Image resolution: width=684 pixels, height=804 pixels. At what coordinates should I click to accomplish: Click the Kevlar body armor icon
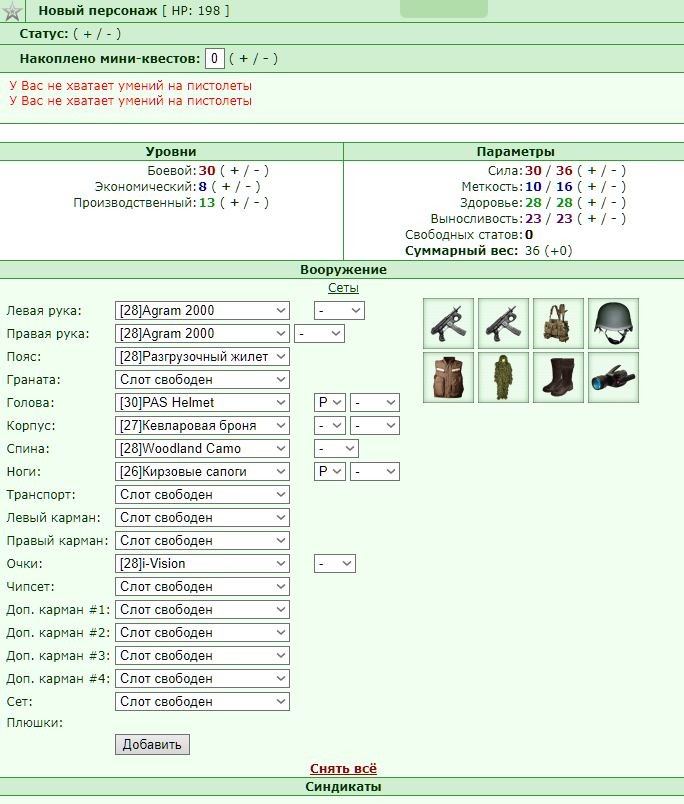coord(449,377)
